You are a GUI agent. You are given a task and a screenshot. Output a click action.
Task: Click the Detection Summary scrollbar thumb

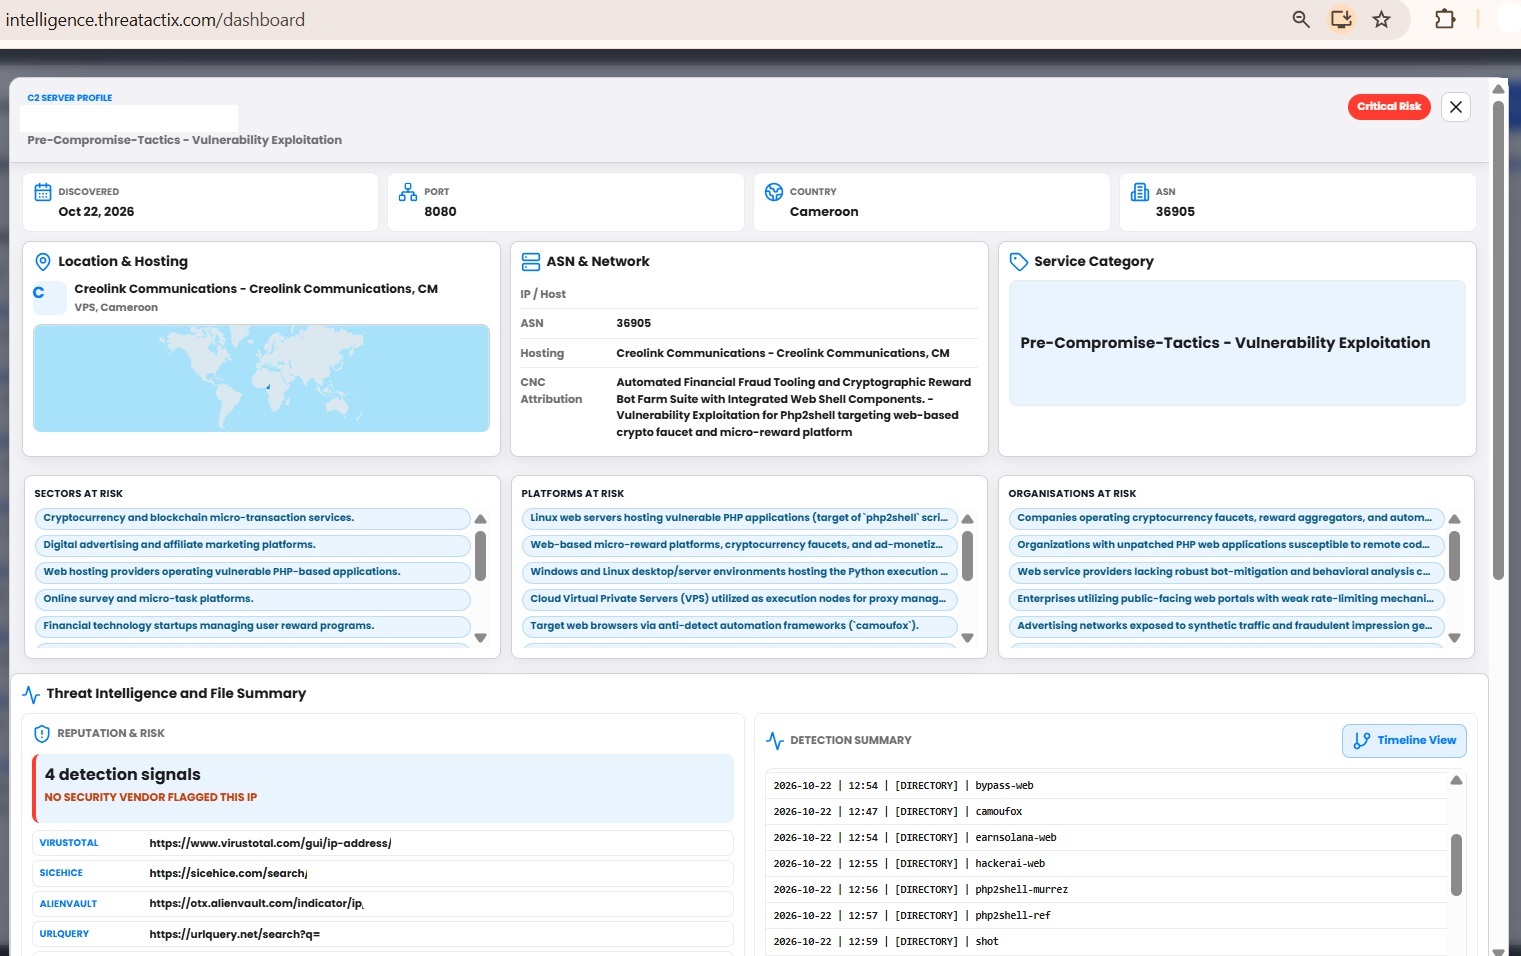pos(1456,865)
